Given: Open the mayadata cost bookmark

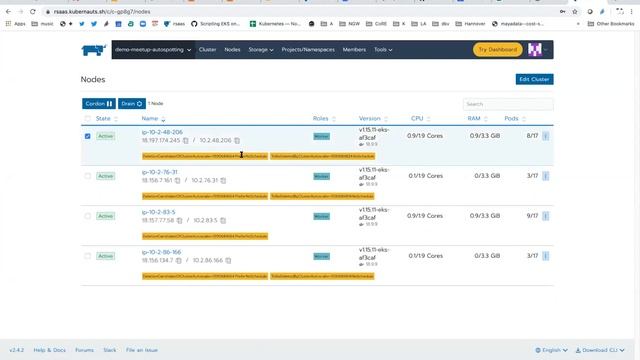Looking at the screenshot, I should 518,24.
